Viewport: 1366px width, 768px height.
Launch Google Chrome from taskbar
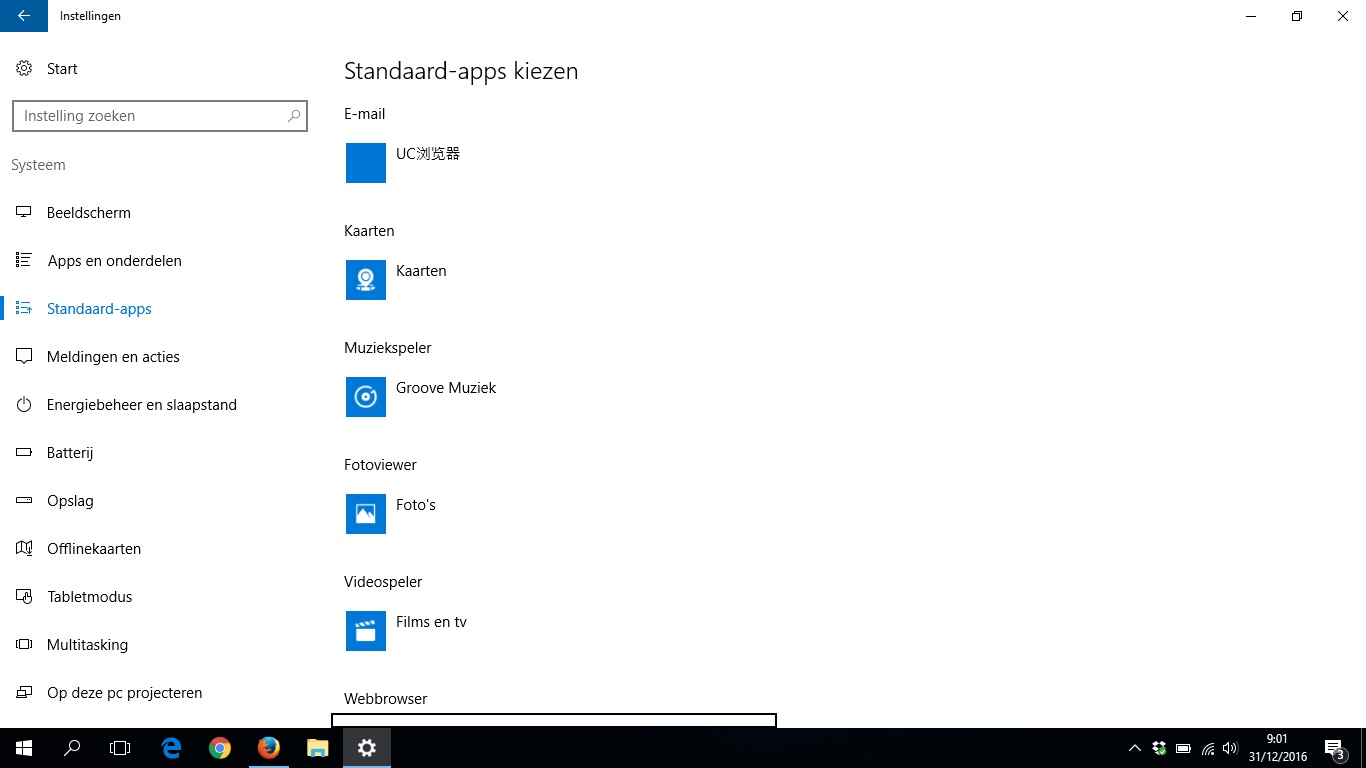tap(220, 748)
